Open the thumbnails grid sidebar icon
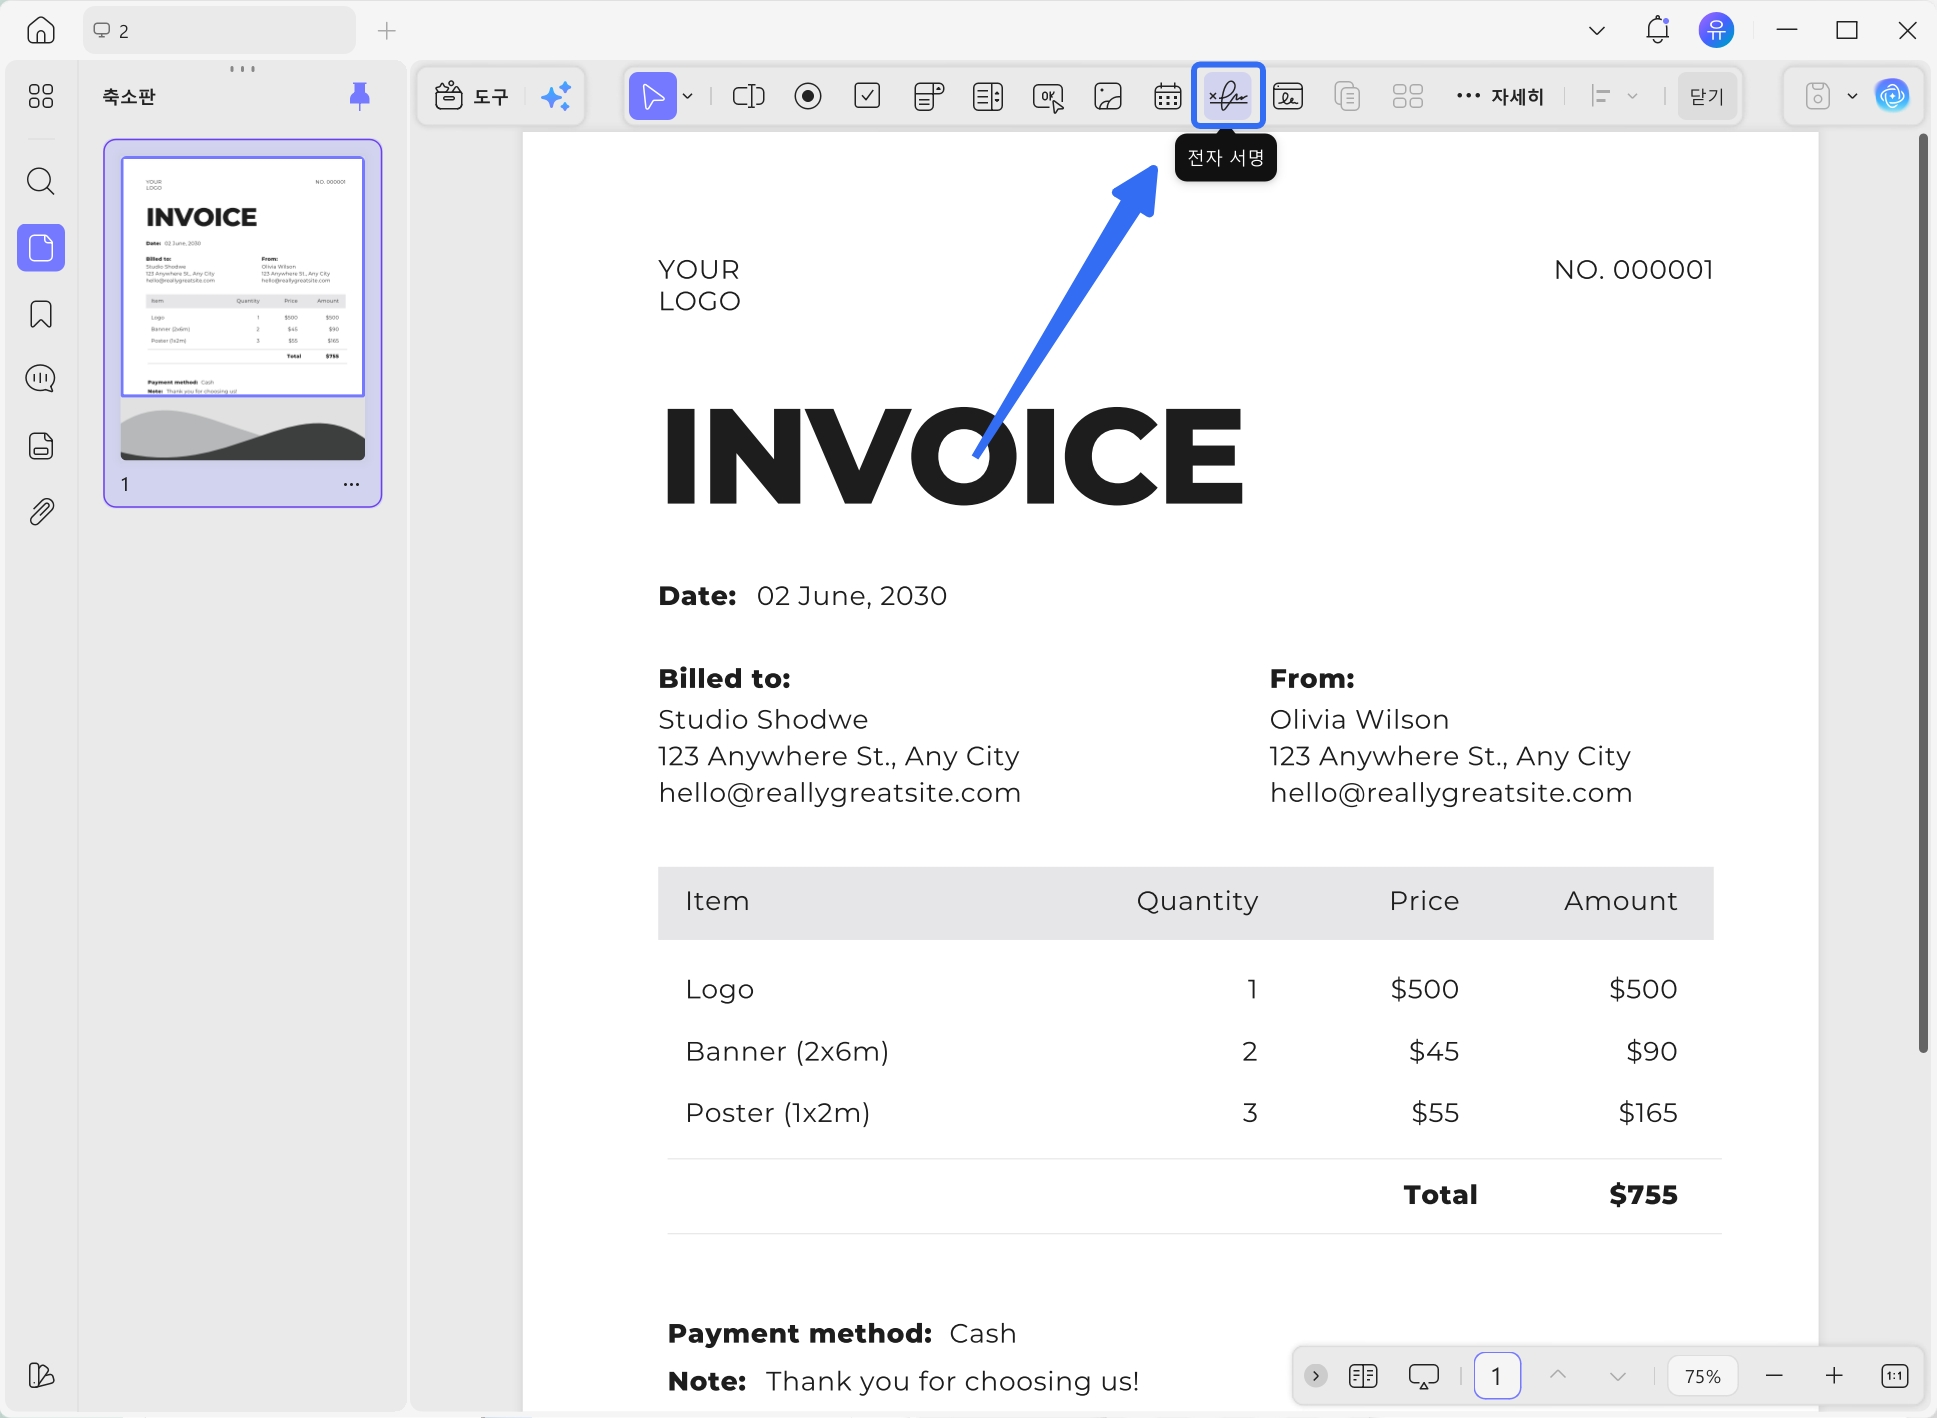This screenshot has width=1937, height=1418. pos(41,96)
